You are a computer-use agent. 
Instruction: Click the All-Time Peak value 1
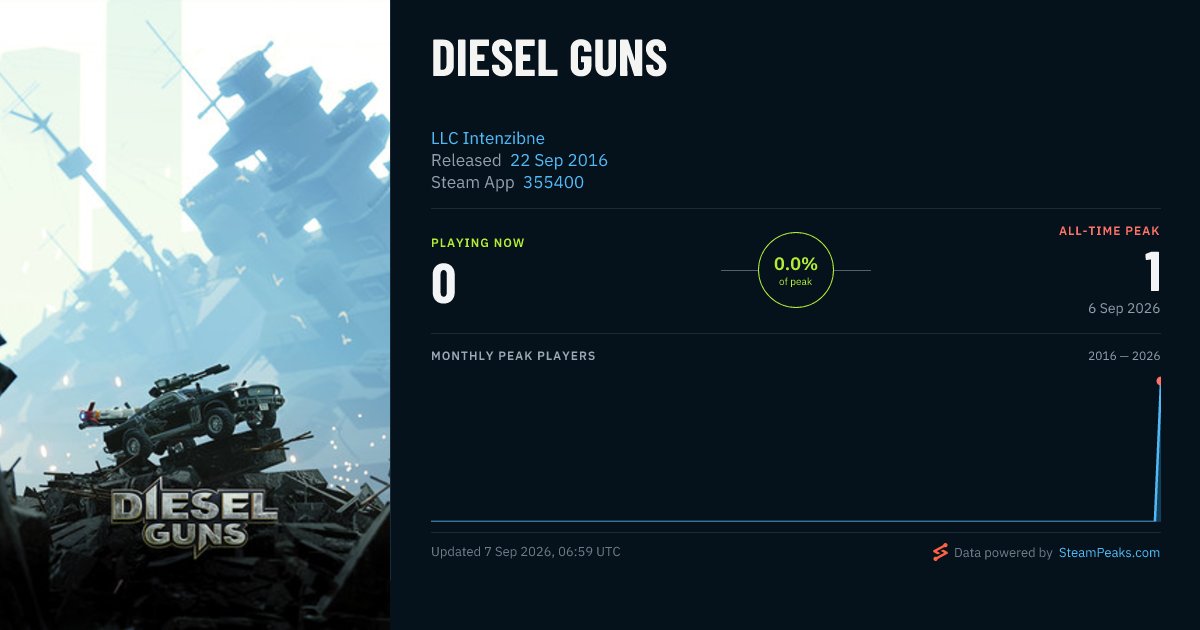click(1152, 271)
